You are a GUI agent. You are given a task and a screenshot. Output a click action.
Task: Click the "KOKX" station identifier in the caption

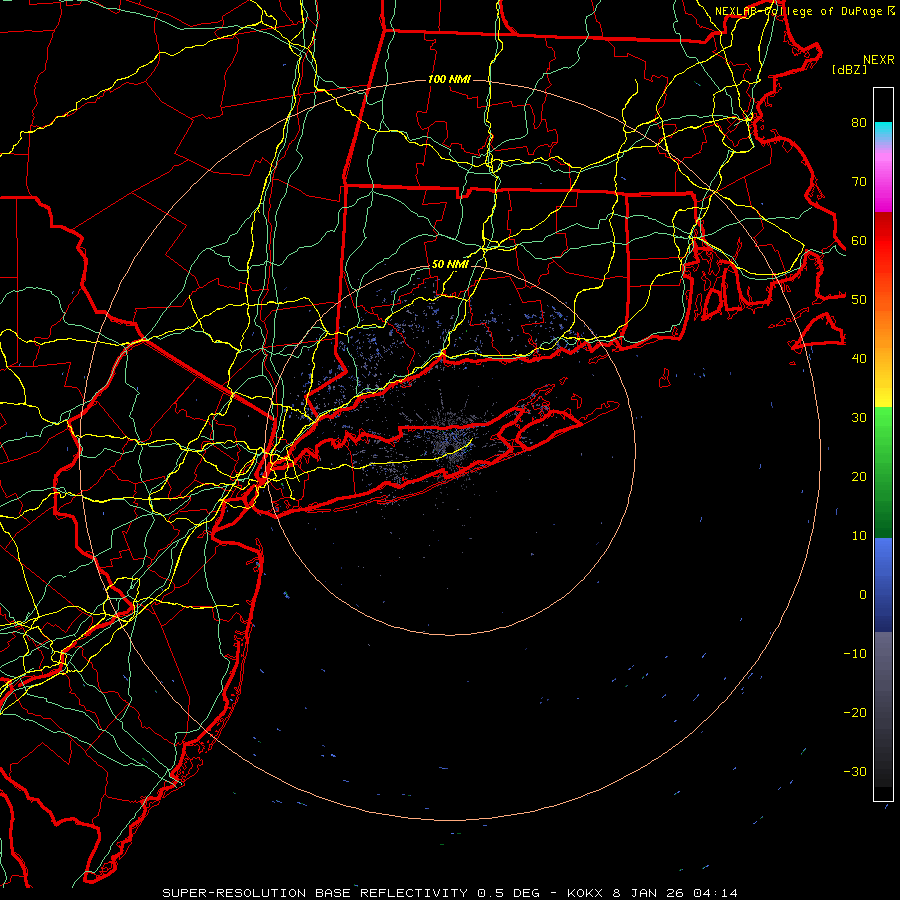point(584,893)
